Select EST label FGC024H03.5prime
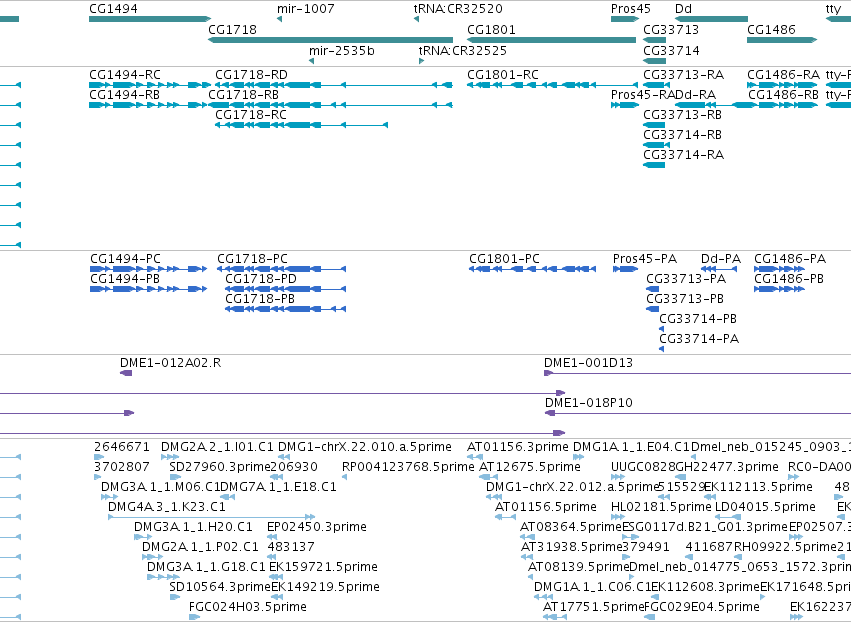The image size is (851, 622). [x=247, y=607]
